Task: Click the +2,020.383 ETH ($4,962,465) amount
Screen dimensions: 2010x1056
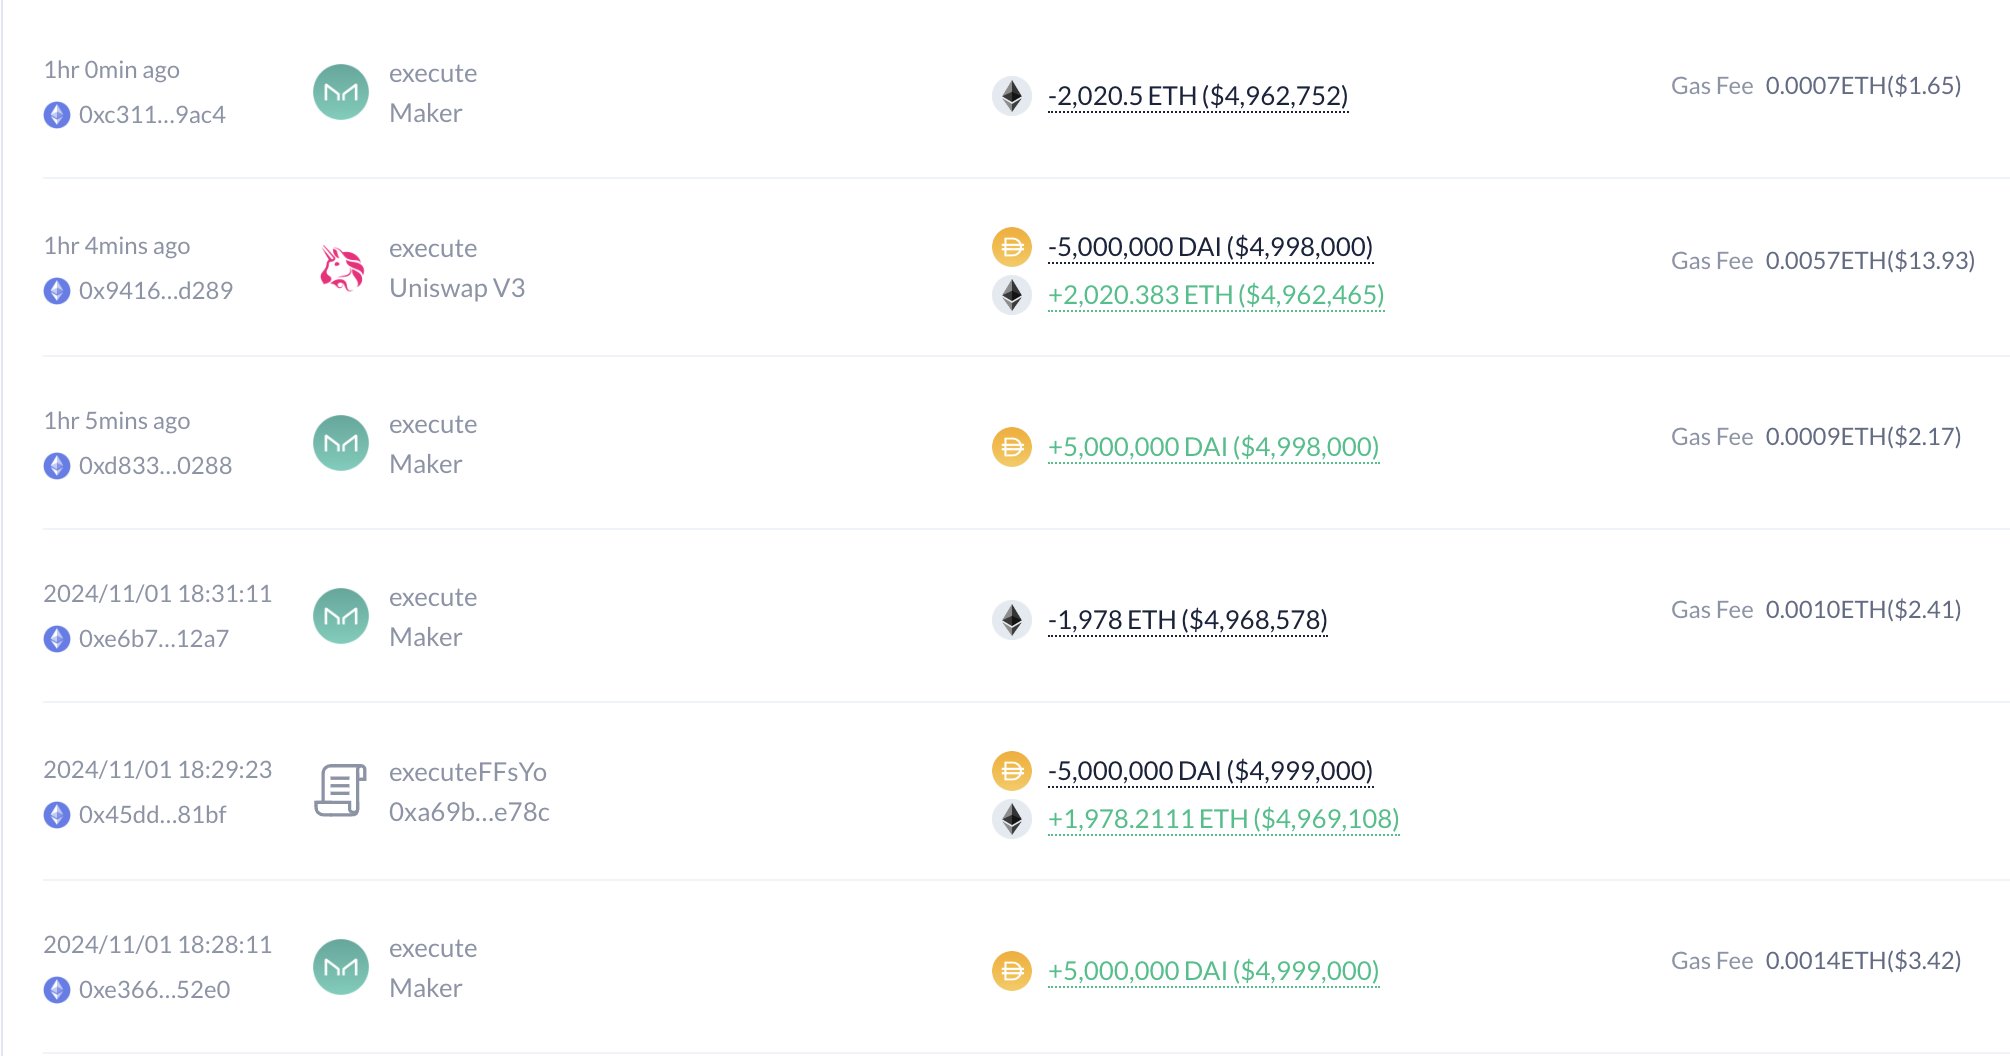Action: tap(1215, 295)
